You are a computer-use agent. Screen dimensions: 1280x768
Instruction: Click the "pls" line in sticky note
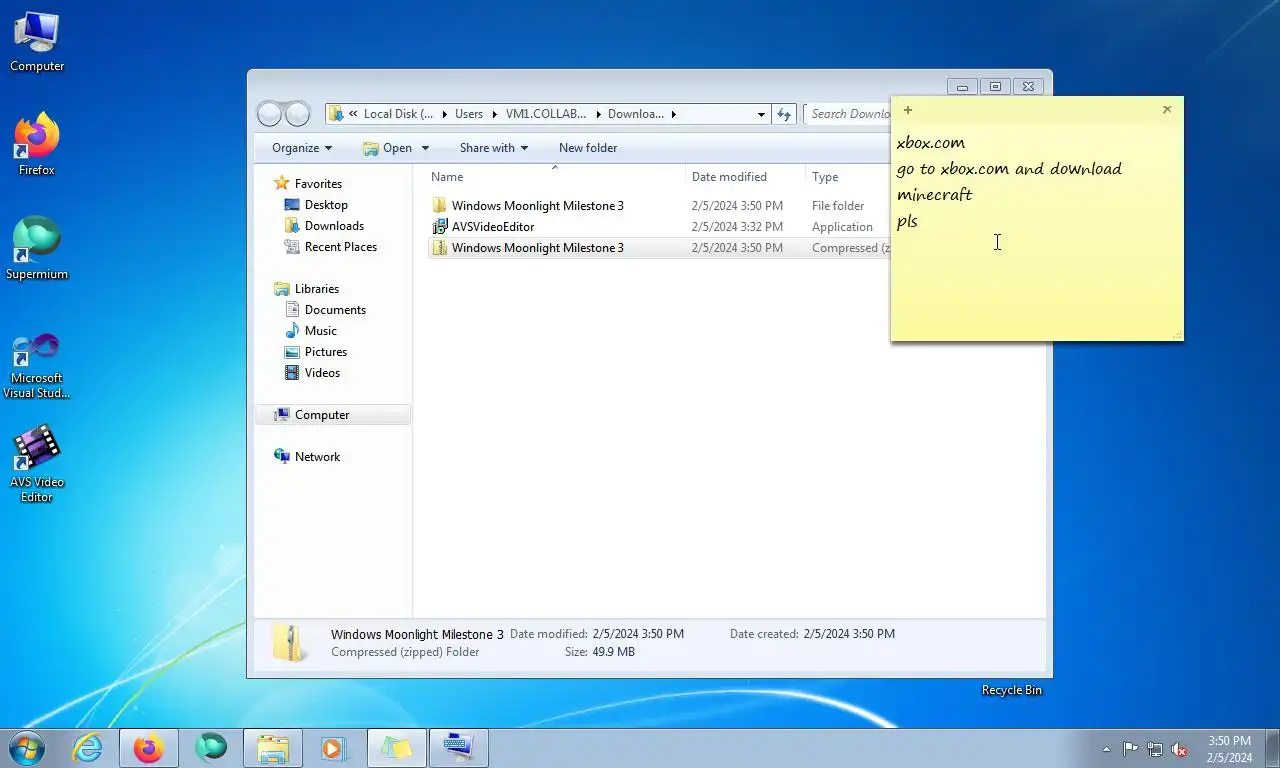[907, 222]
